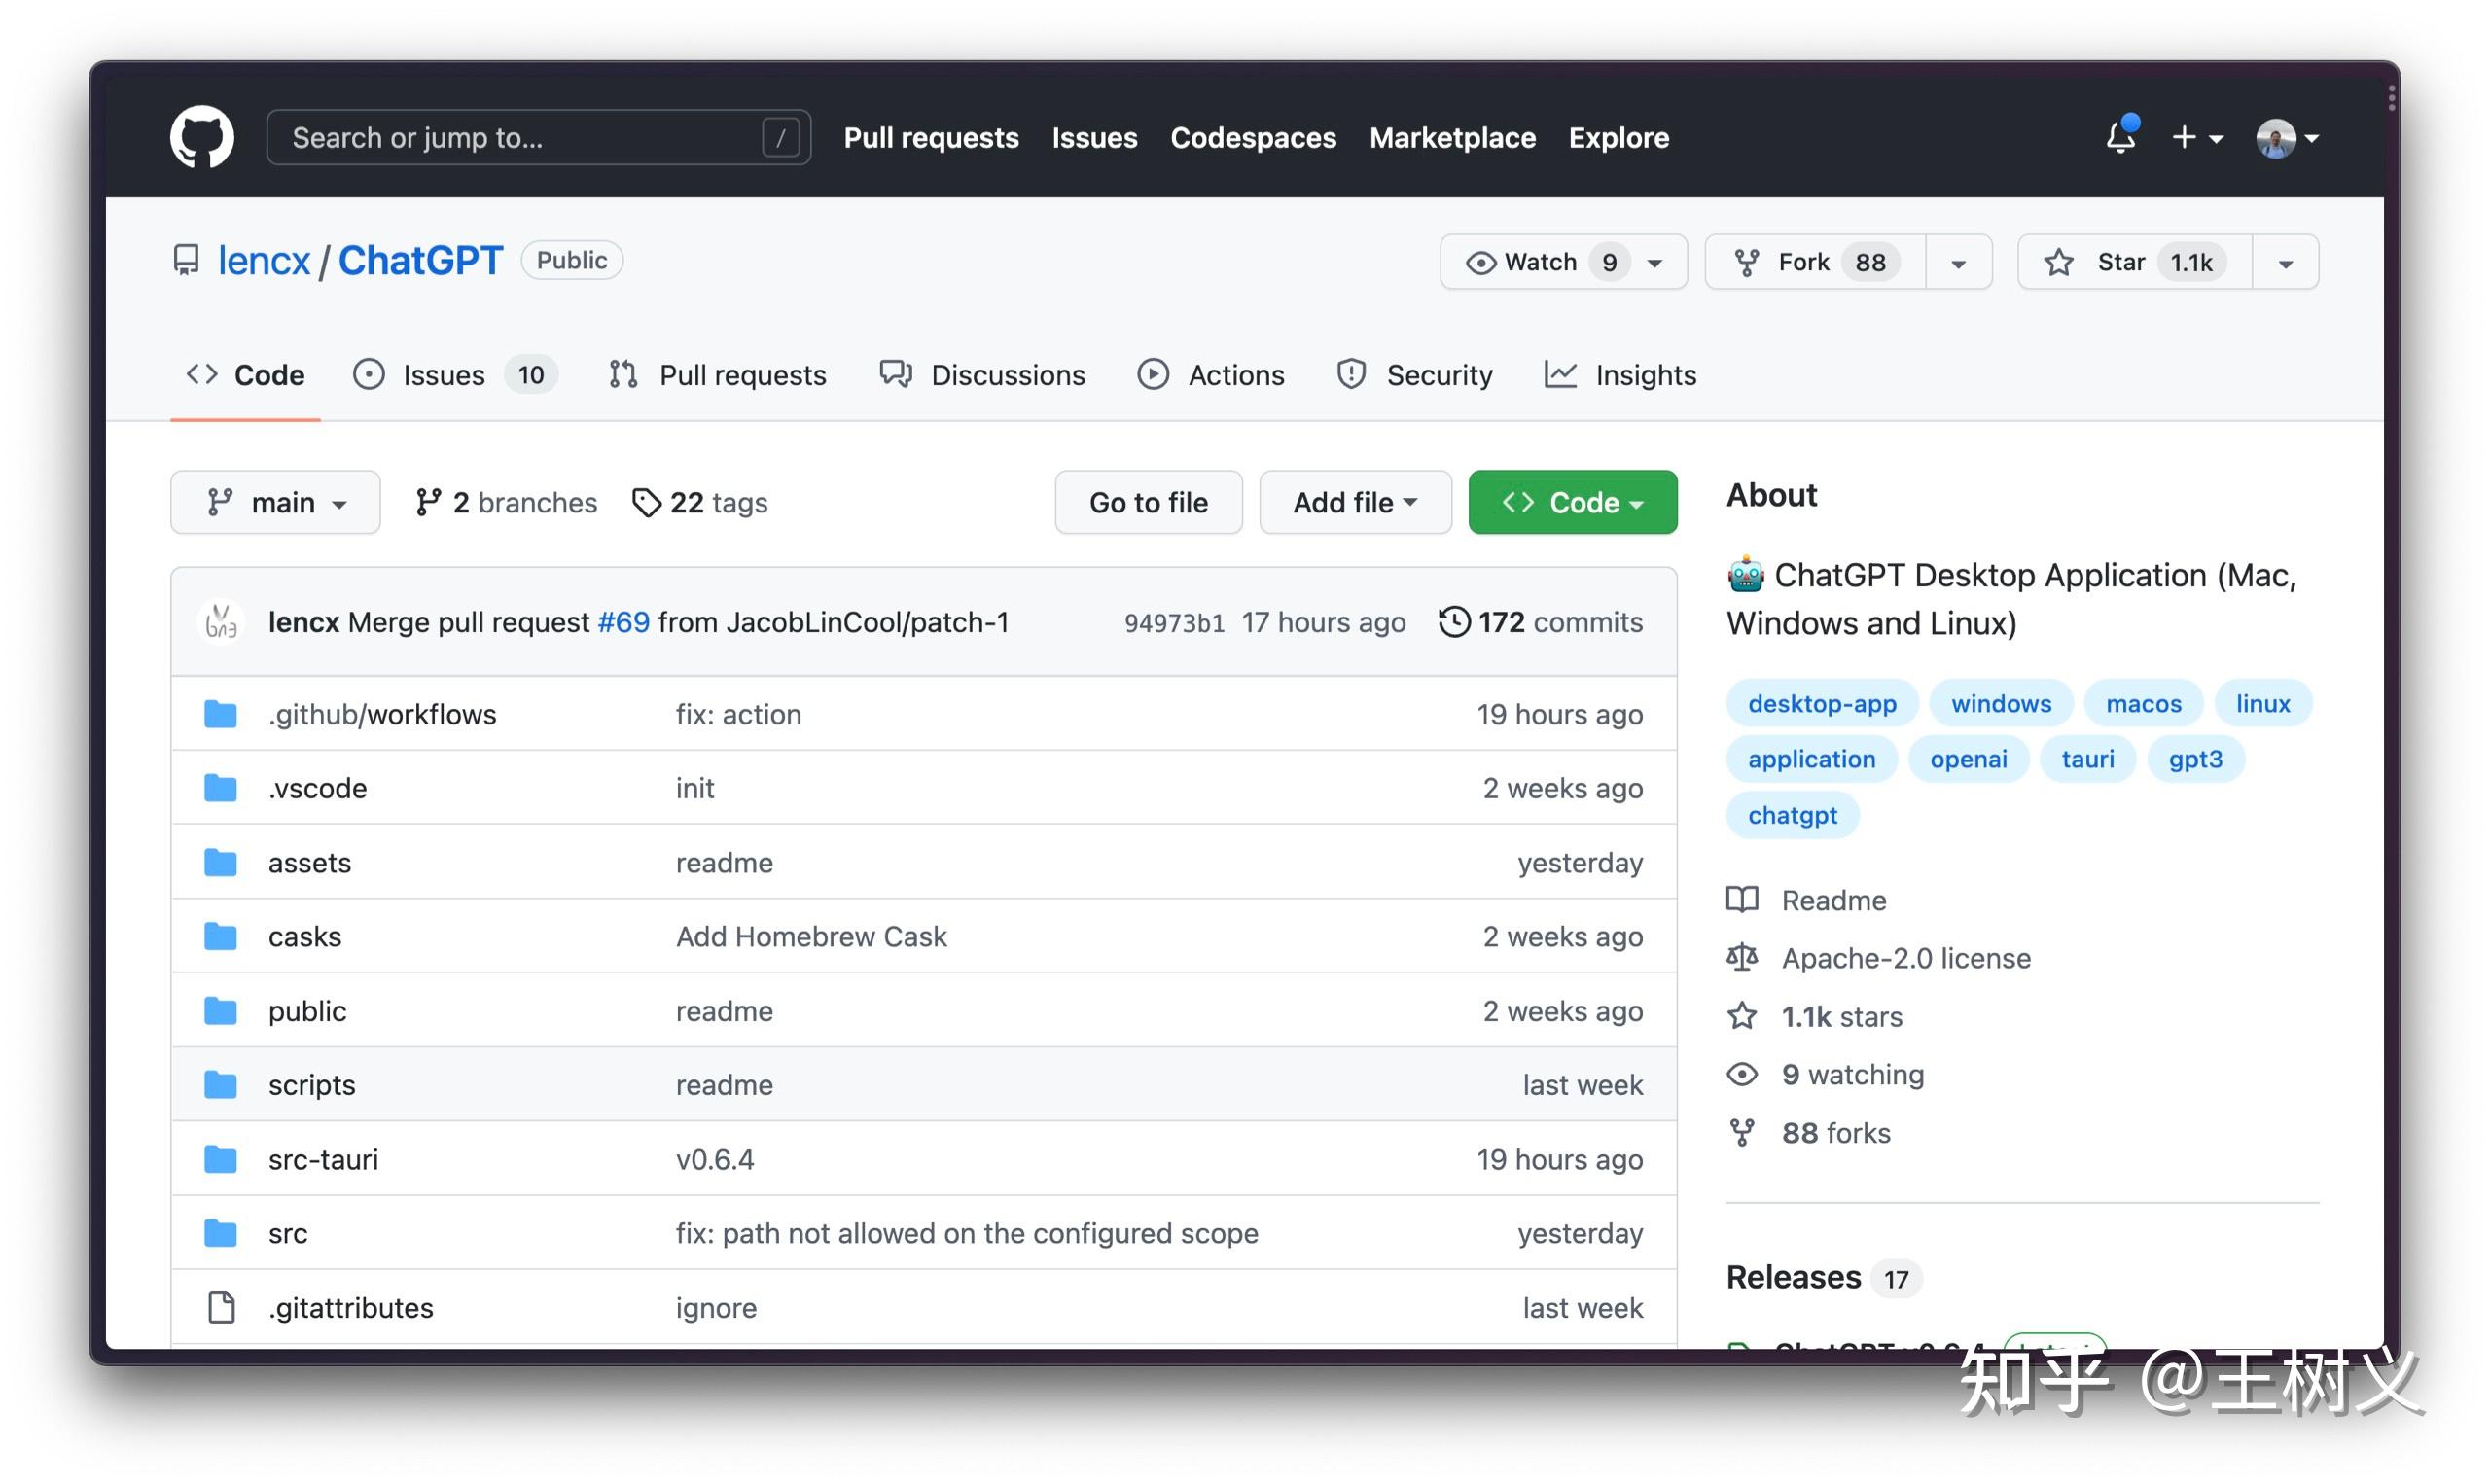Click the branches icon showing 2 branches
The height and width of the screenshot is (1484, 2490).
point(428,502)
